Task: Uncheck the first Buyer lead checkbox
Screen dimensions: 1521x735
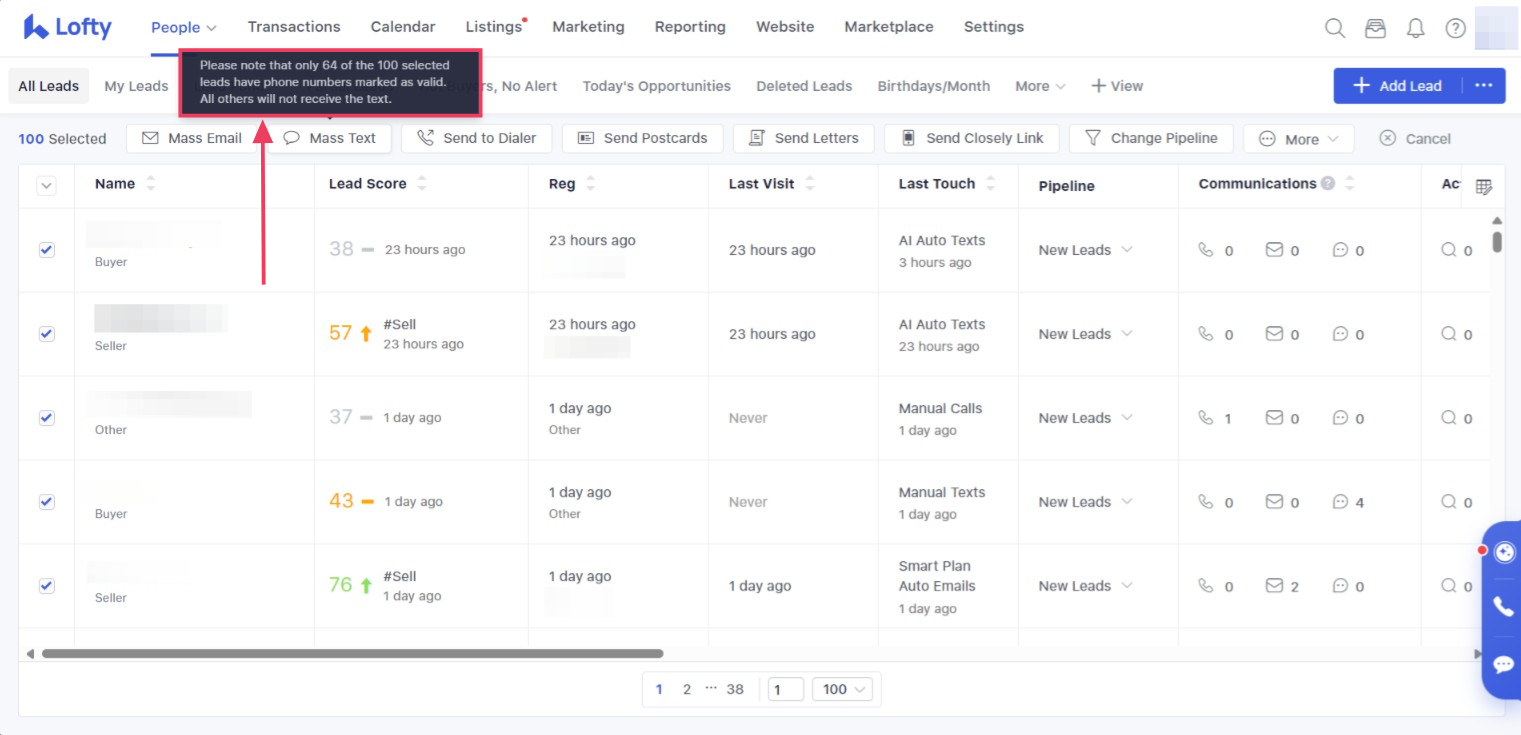Action: click(47, 250)
